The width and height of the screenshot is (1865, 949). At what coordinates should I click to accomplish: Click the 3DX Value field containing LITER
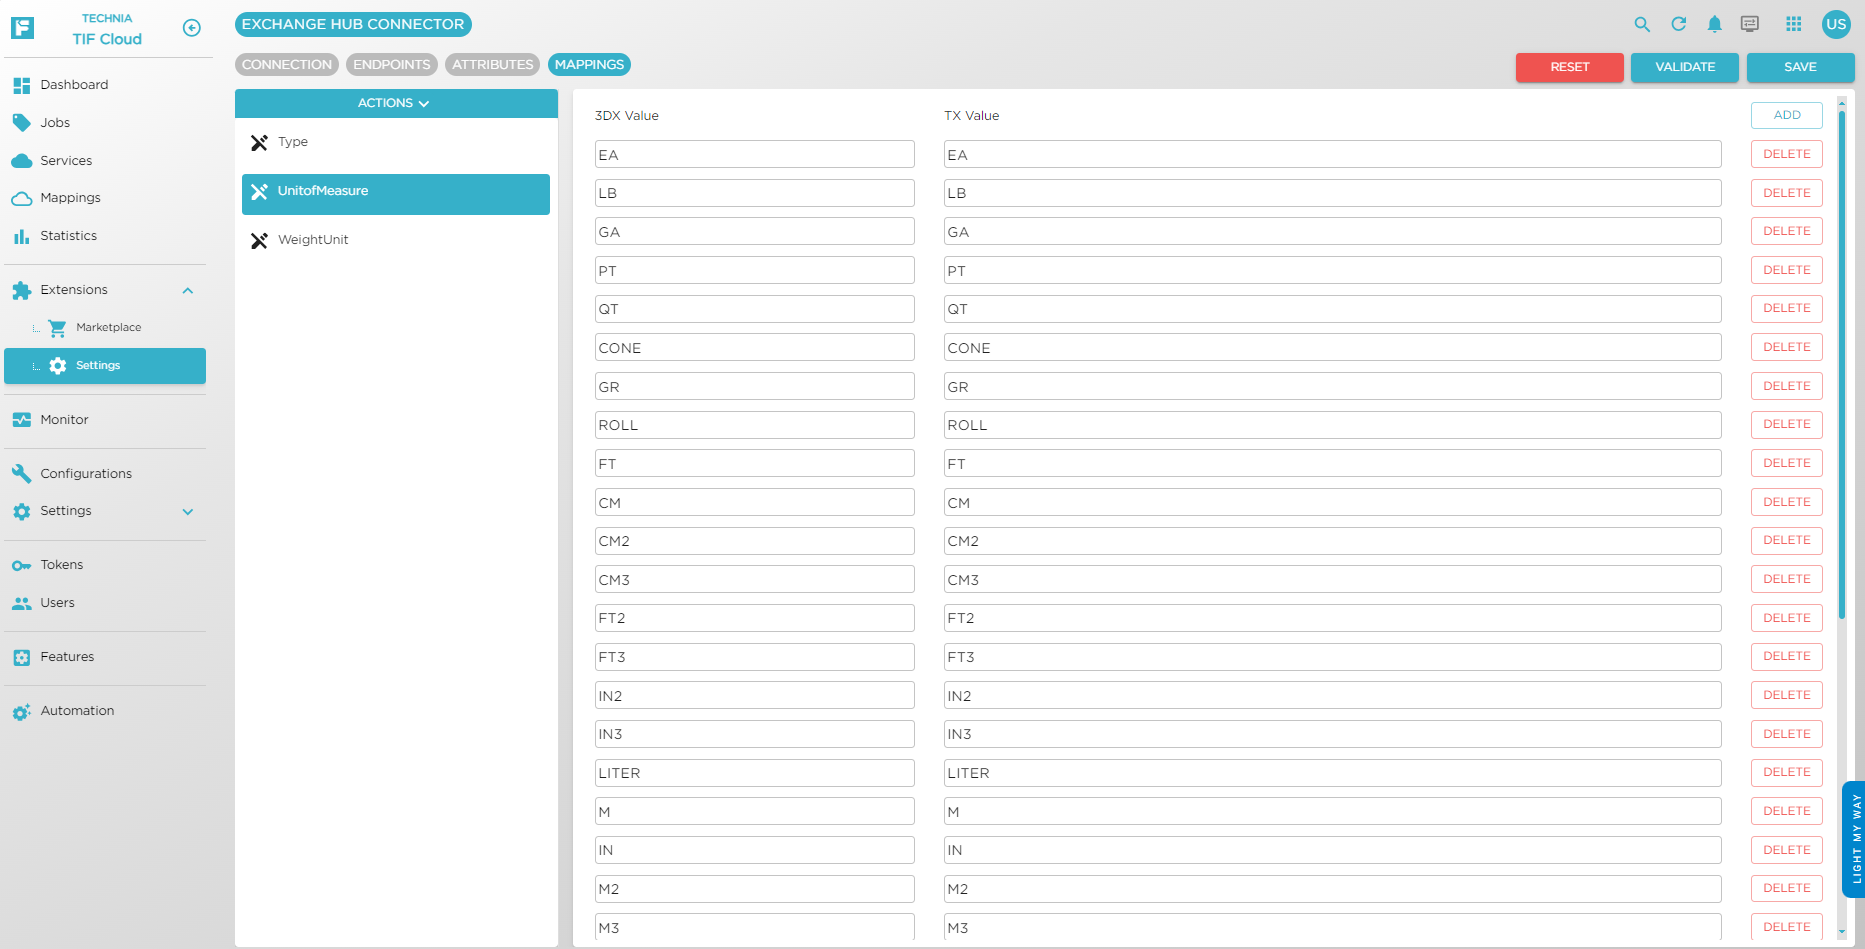(x=754, y=773)
